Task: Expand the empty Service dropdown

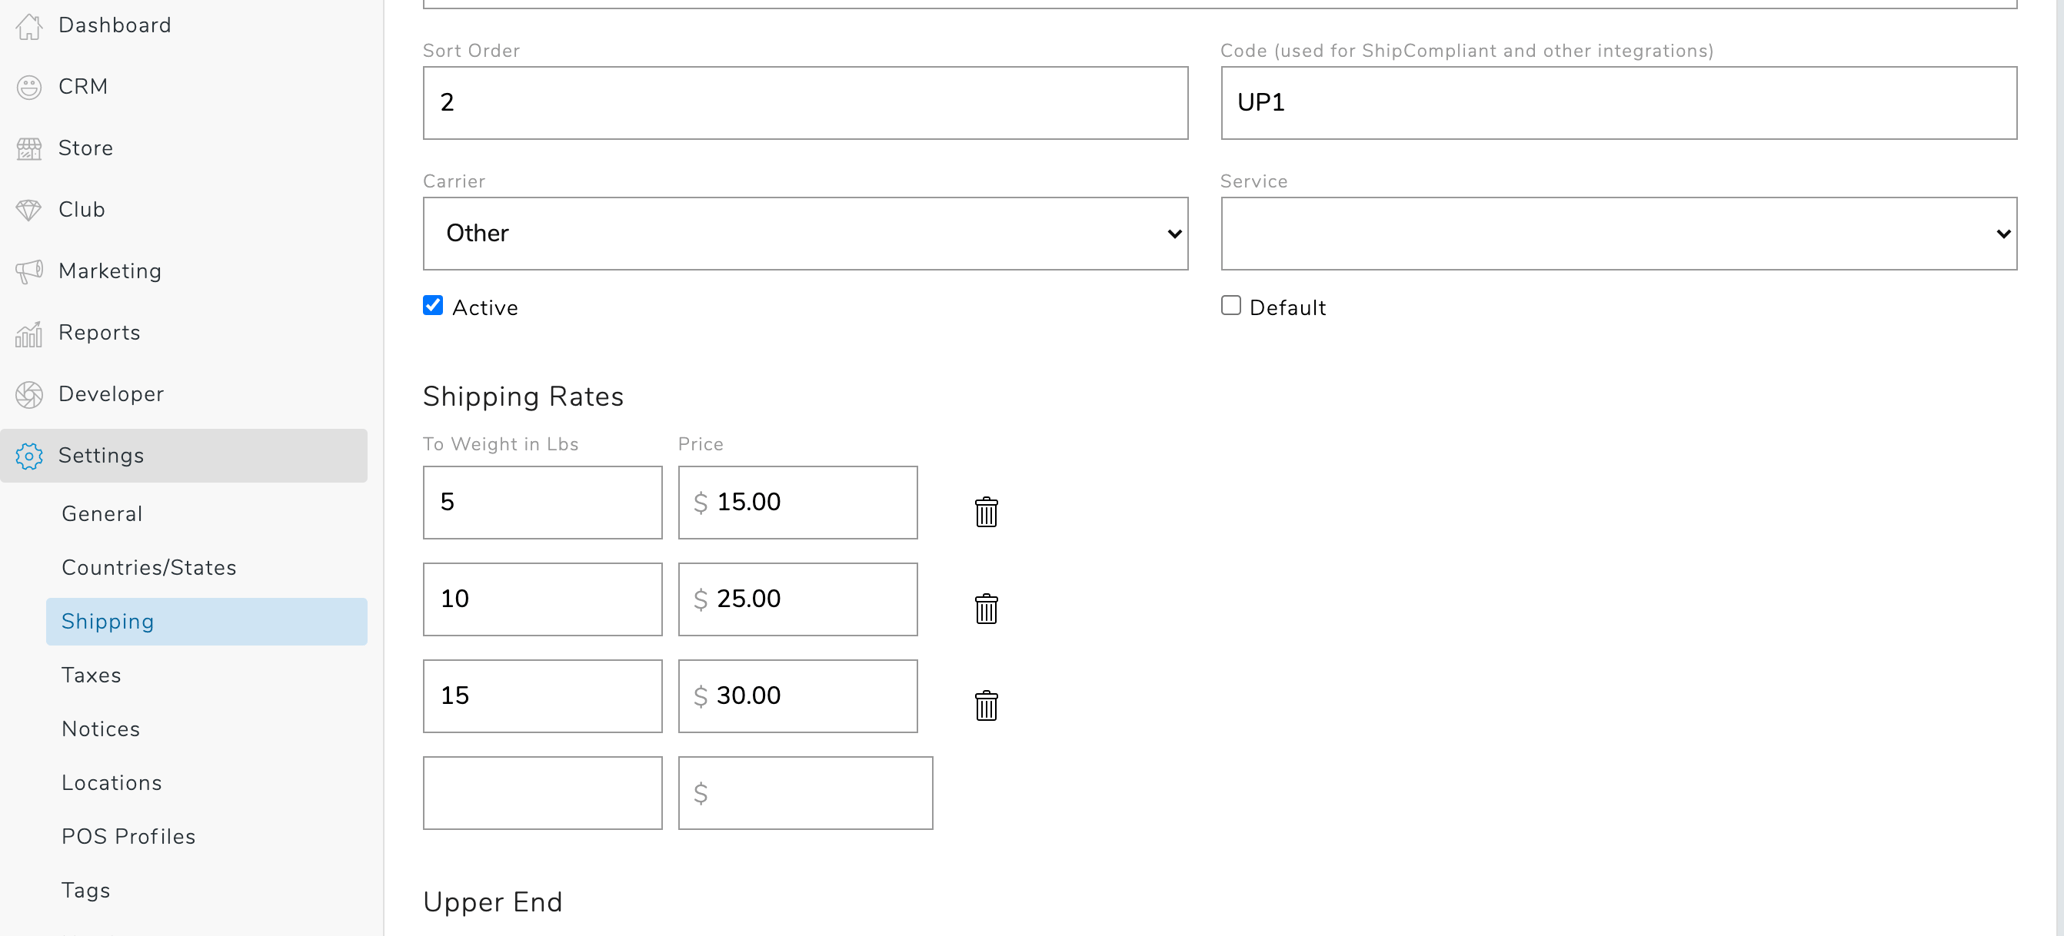Action: 1618,234
